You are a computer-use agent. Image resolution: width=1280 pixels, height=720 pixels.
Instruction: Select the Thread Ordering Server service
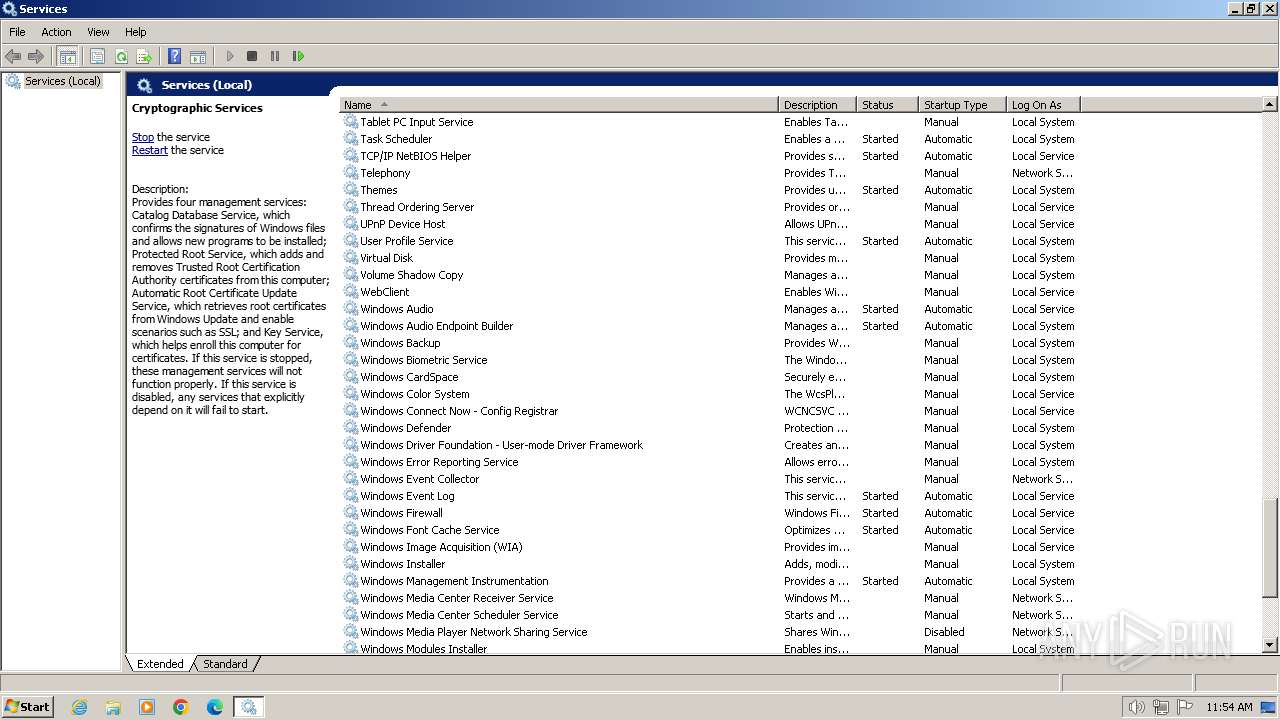[x=710, y=207]
